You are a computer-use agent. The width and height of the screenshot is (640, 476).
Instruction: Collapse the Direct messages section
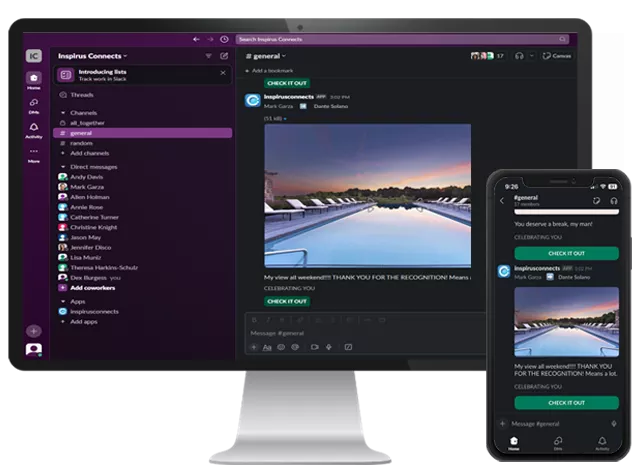pos(62,166)
